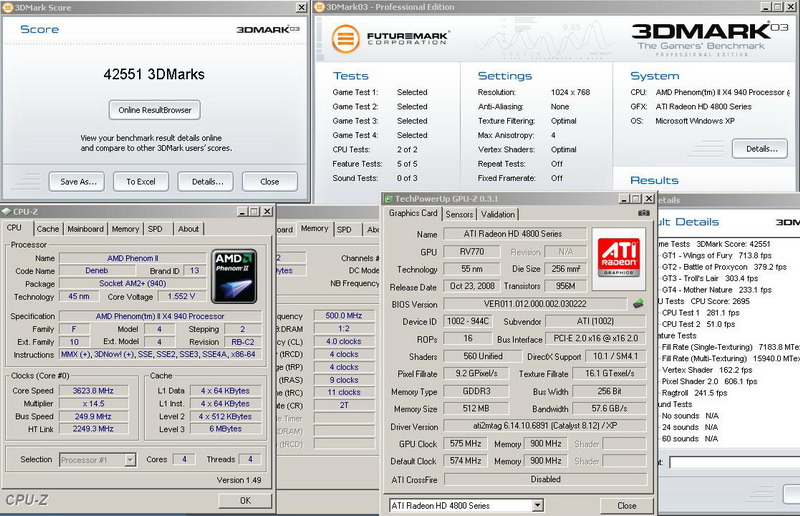Click Save As in the 3DMark Score window
The height and width of the screenshot is (516, 800).
(78, 182)
